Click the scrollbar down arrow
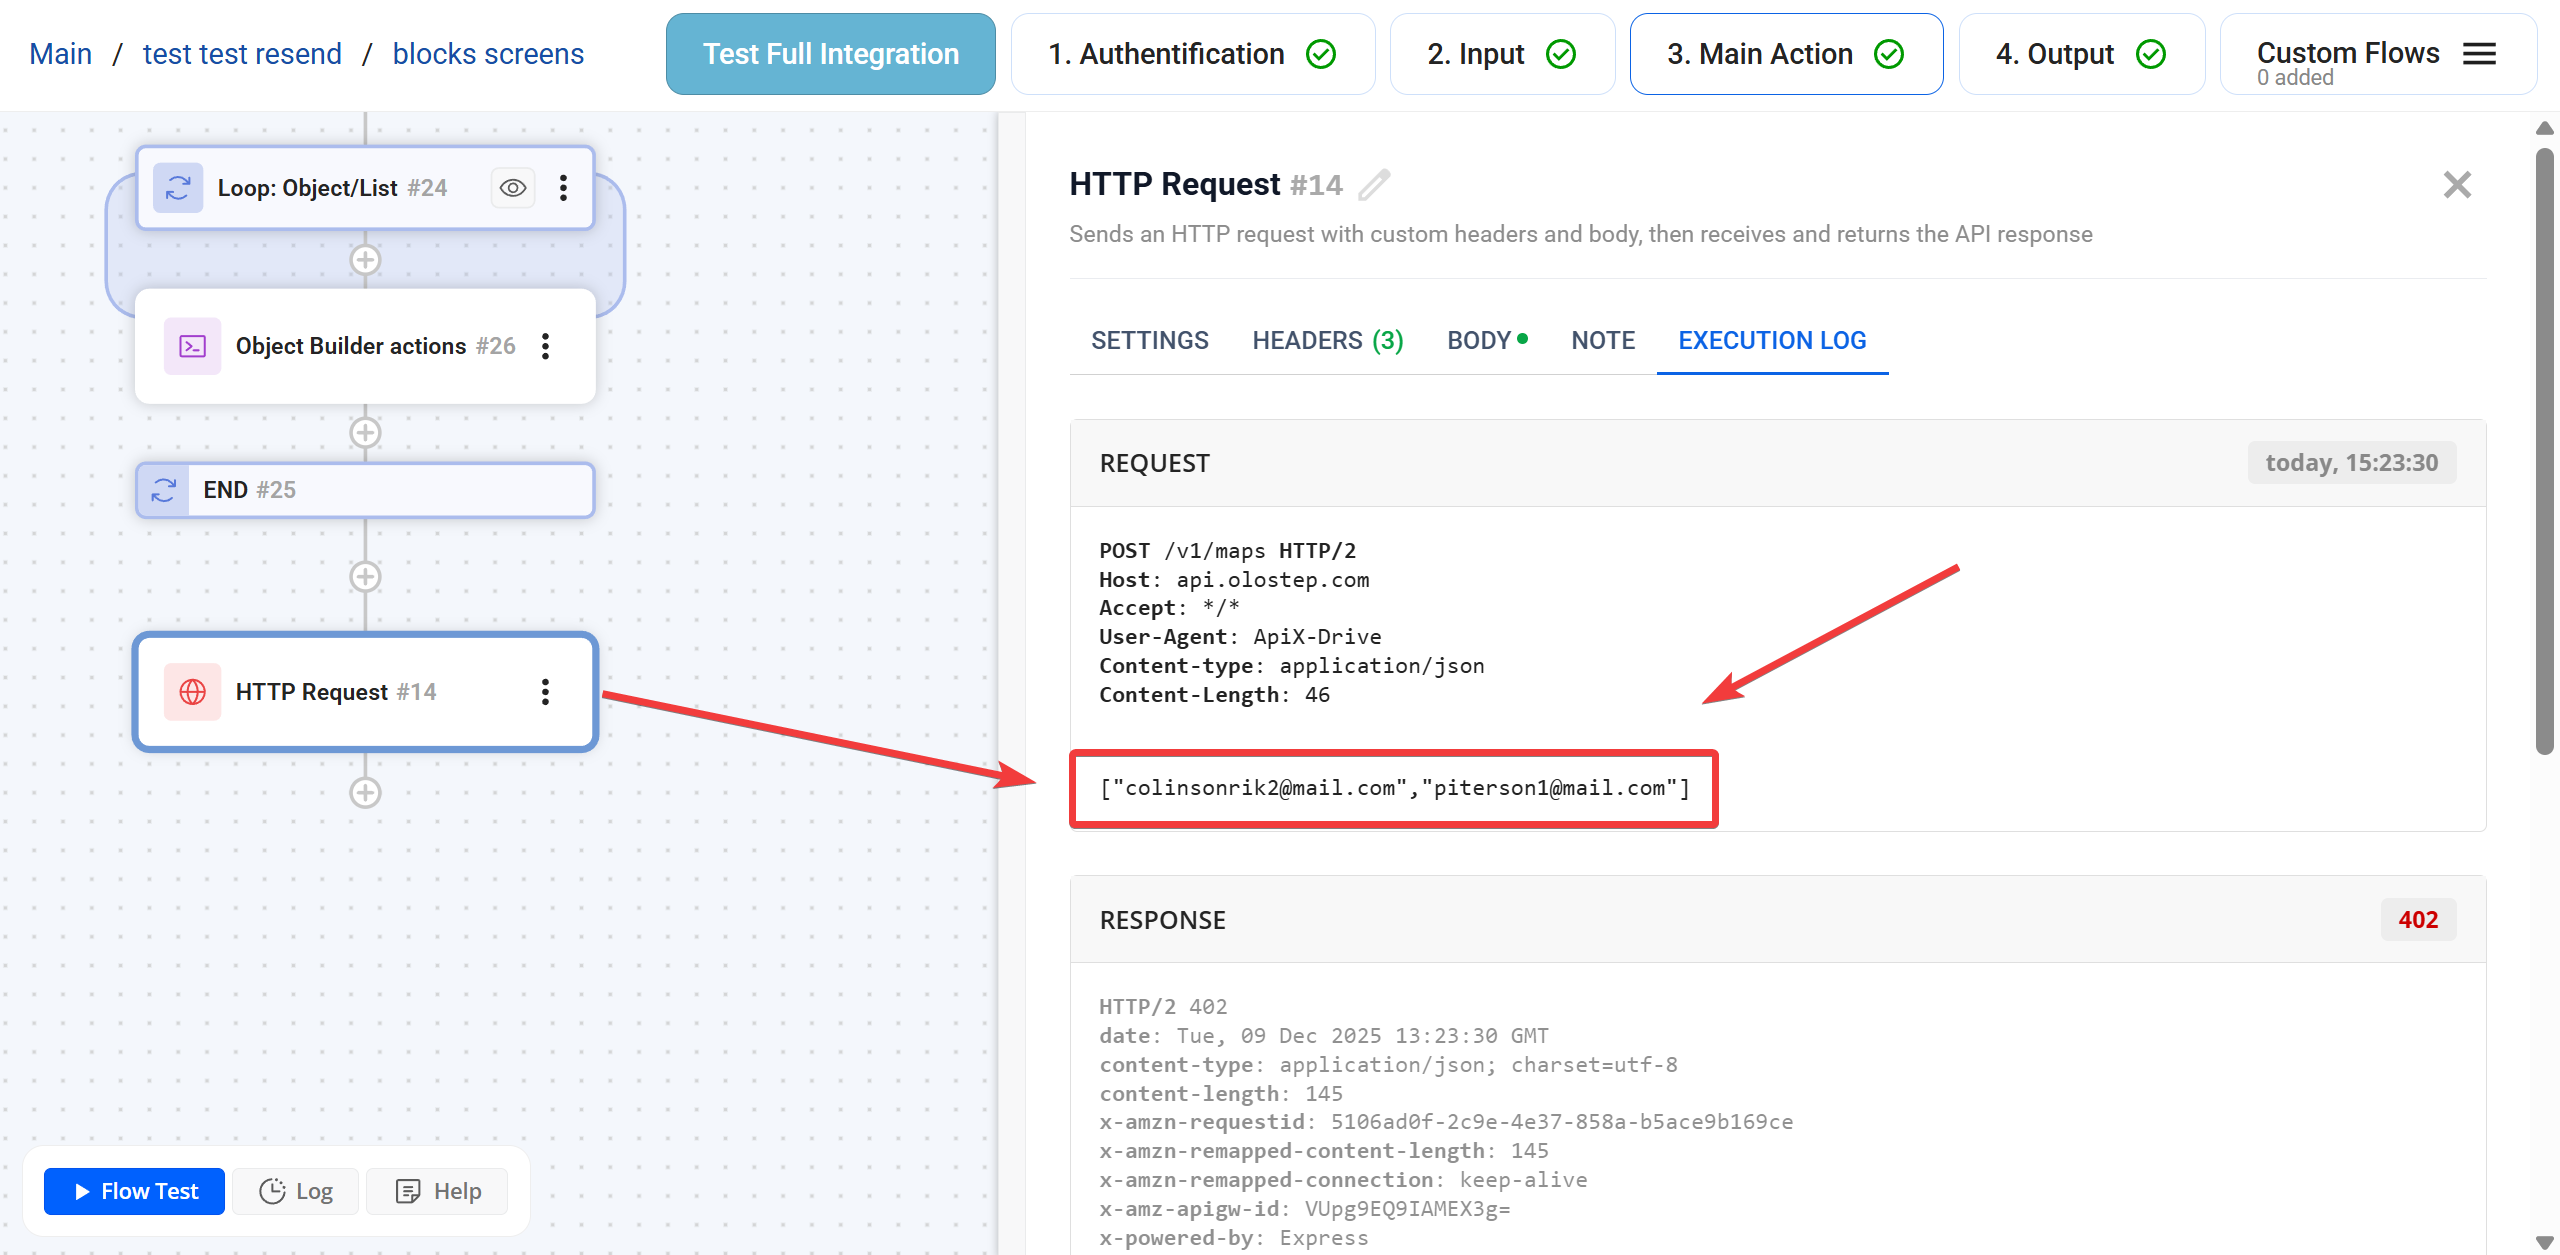 (x=2543, y=1240)
